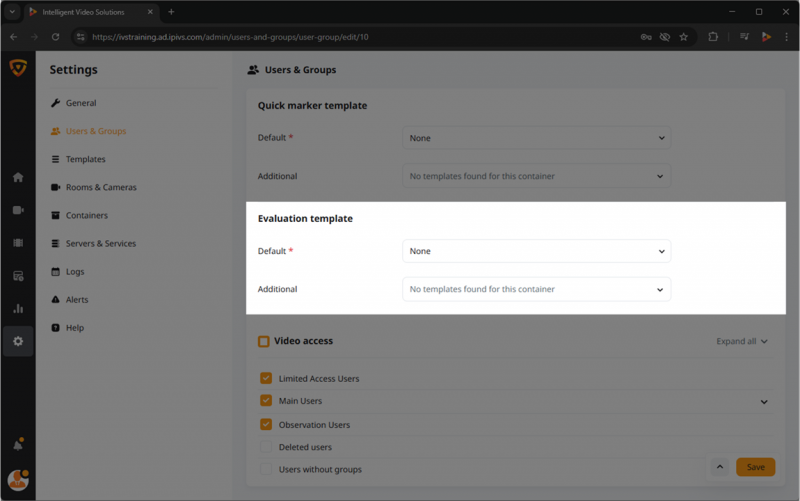
Task: Click the Quick marker template heading
Action: (x=312, y=106)
